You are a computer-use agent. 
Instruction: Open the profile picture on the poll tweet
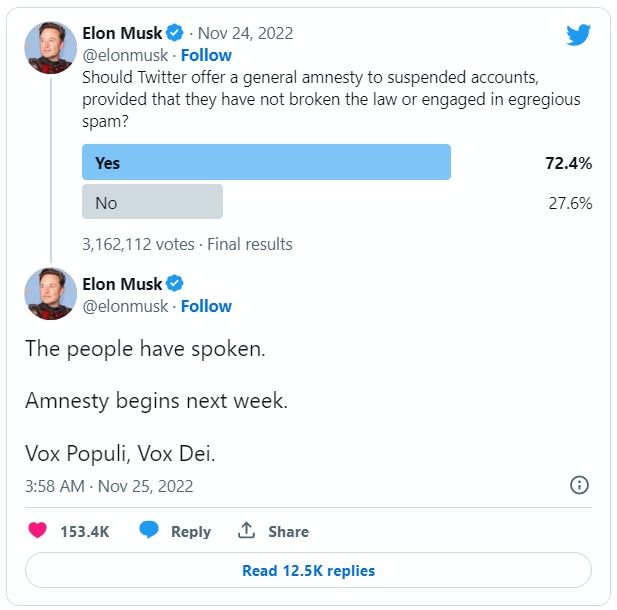pos(50,46)
